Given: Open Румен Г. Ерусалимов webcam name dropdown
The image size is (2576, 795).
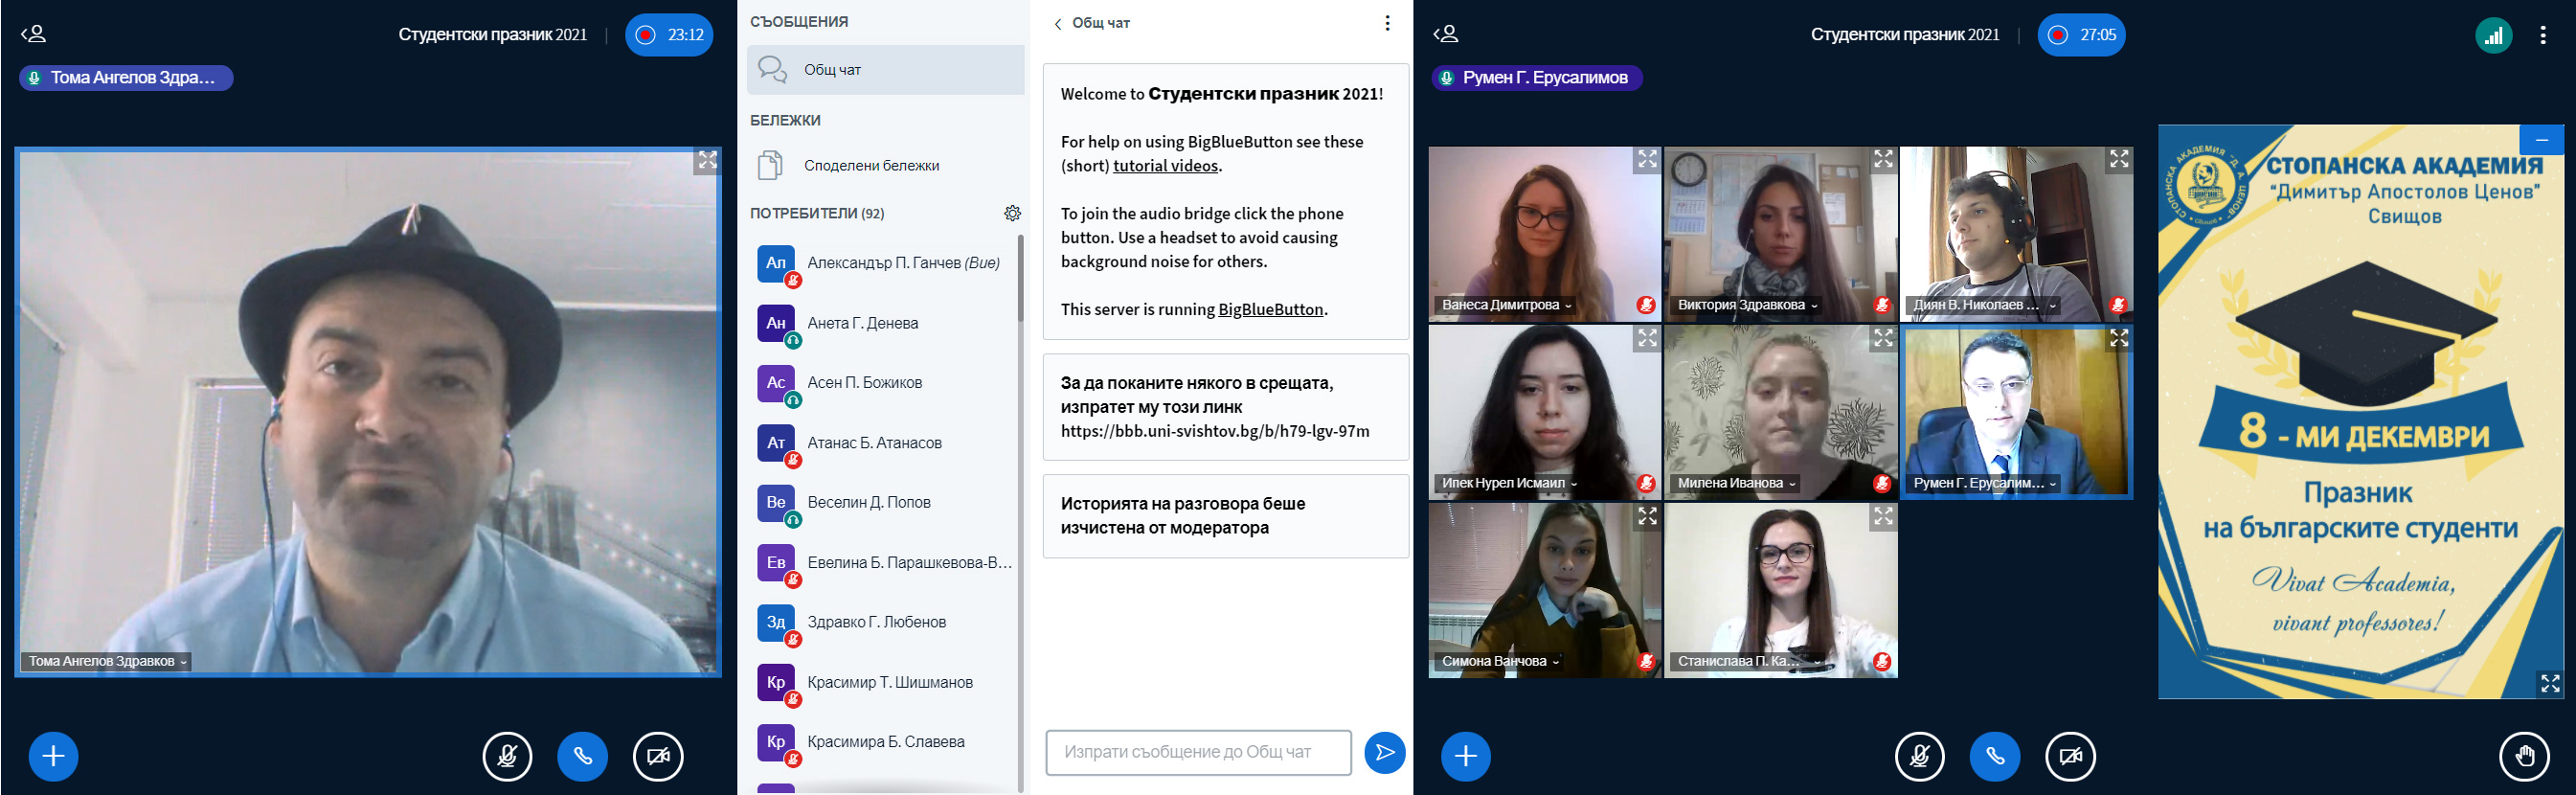Looking at the screenshot, I should coord(1984,483).
